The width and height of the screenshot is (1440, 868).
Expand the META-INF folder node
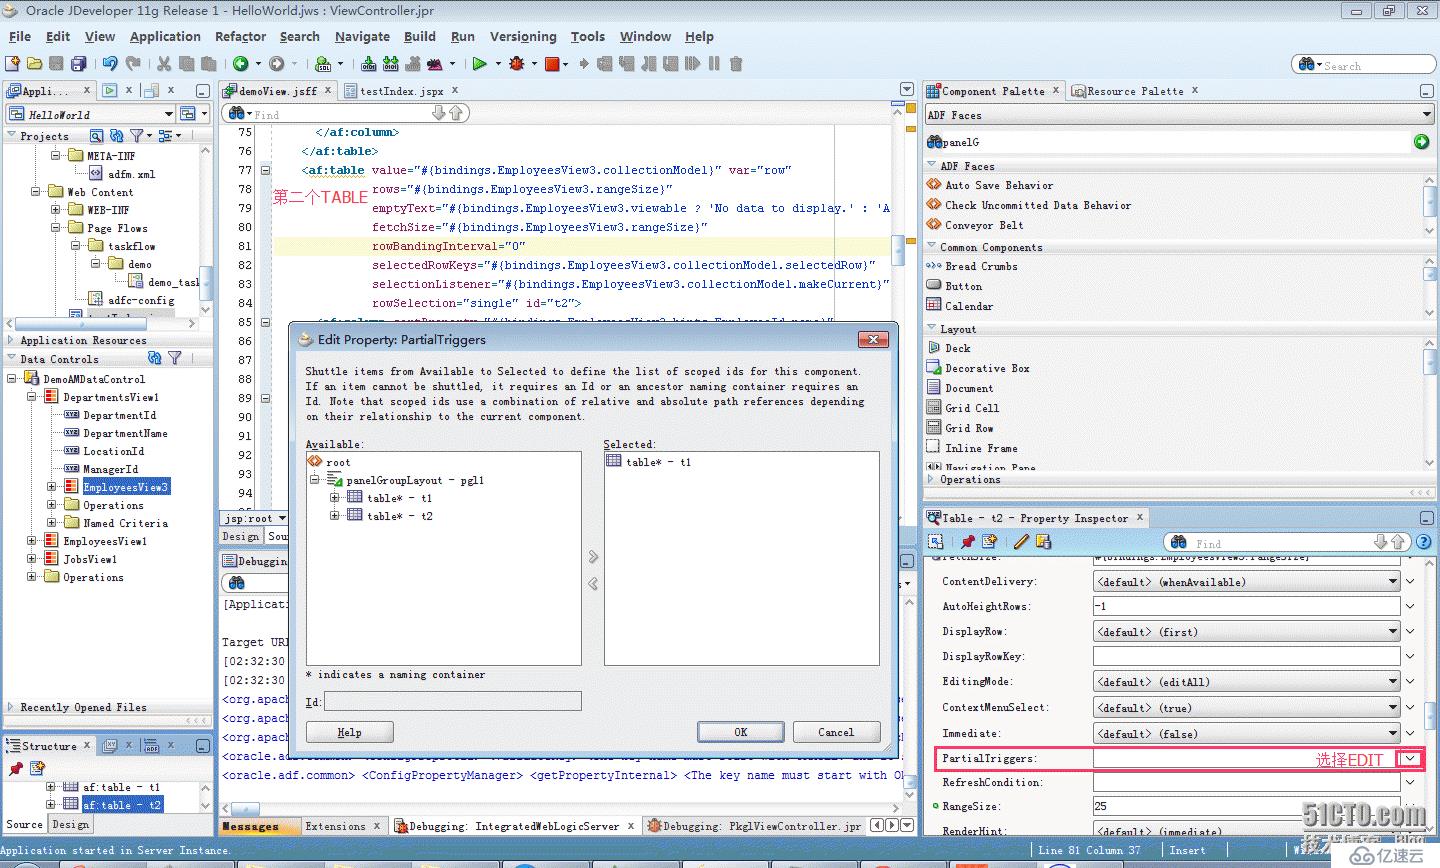tap(55, 155)
